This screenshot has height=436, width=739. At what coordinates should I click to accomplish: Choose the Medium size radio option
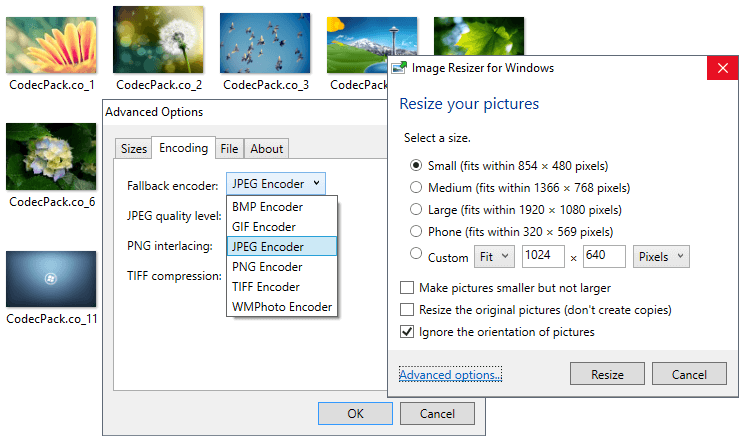point(416,187)
